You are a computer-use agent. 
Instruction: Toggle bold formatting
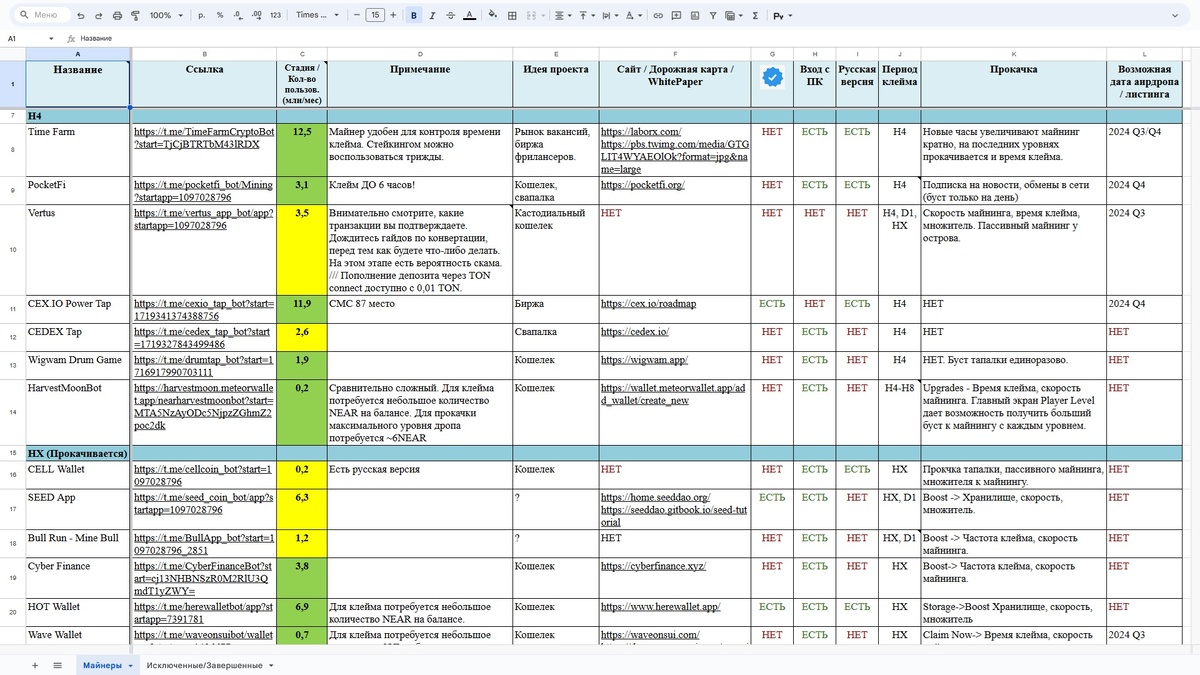point(414,15)
